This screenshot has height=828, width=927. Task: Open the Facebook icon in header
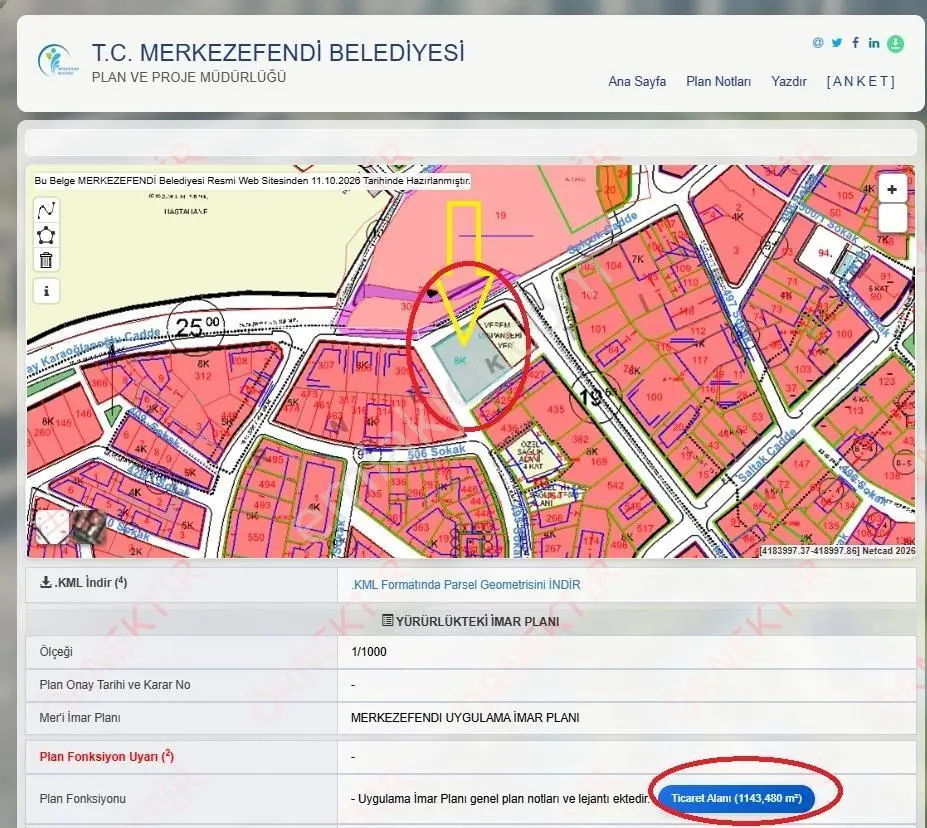click(855, 43)
